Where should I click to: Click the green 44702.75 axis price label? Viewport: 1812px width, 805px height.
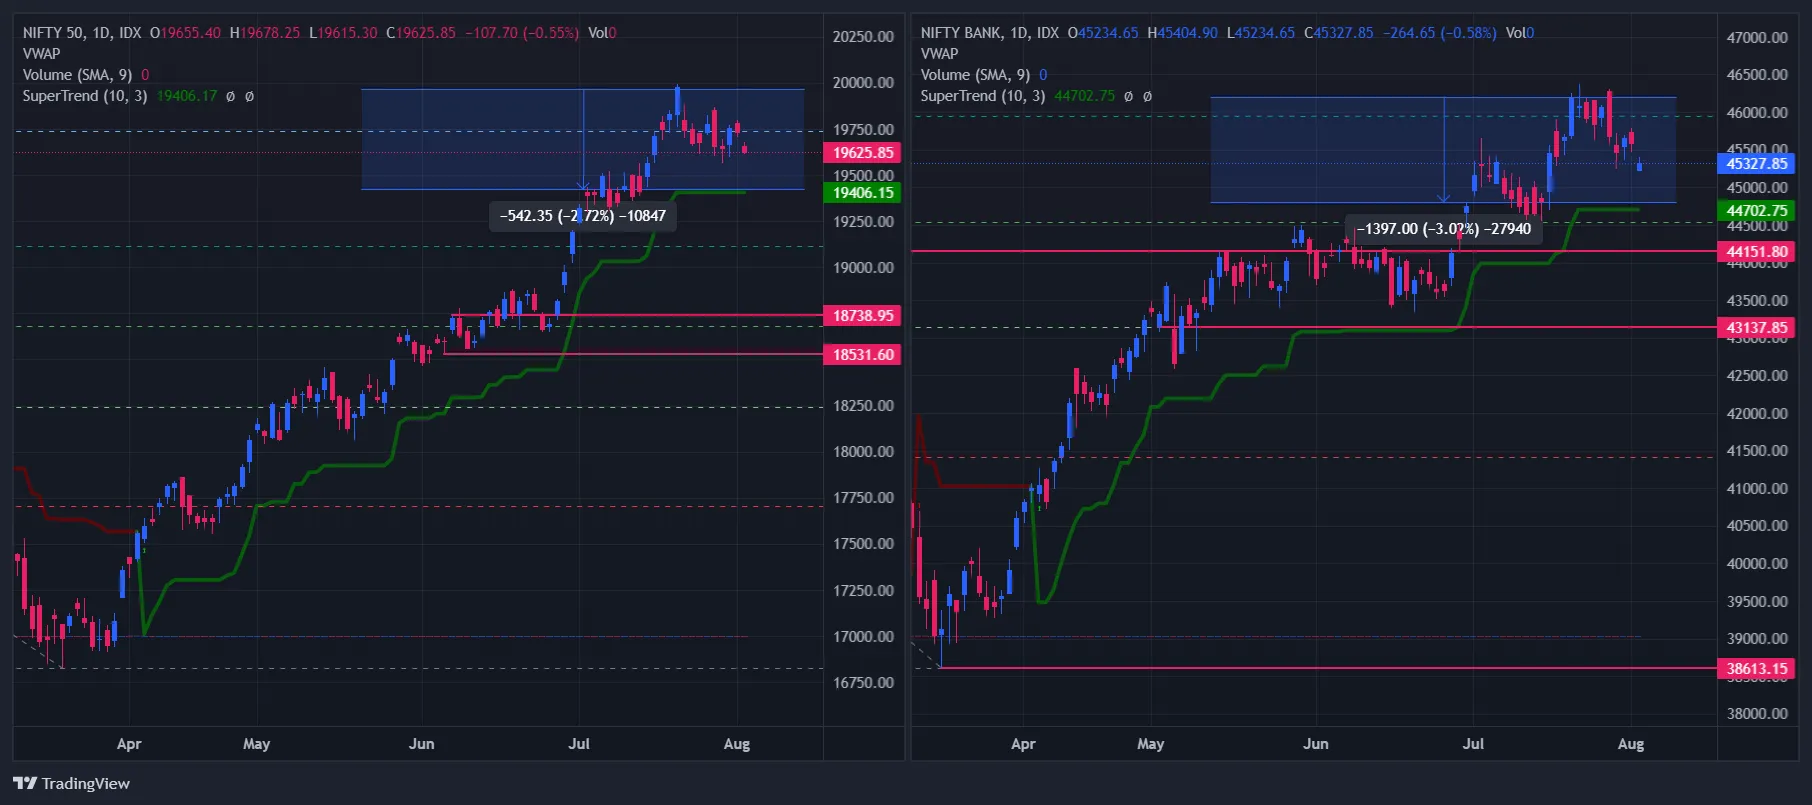(x=1757, y=211)
